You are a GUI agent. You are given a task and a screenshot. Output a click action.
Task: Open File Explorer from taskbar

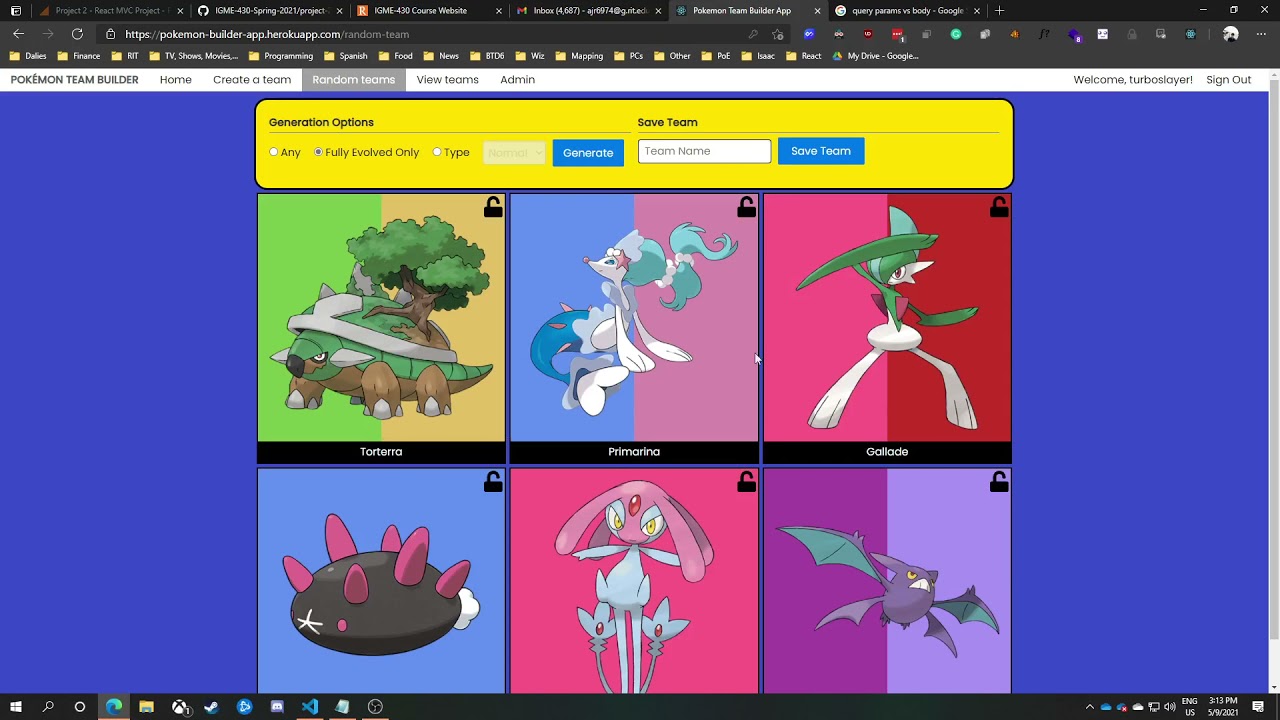[x=146, y=707]
